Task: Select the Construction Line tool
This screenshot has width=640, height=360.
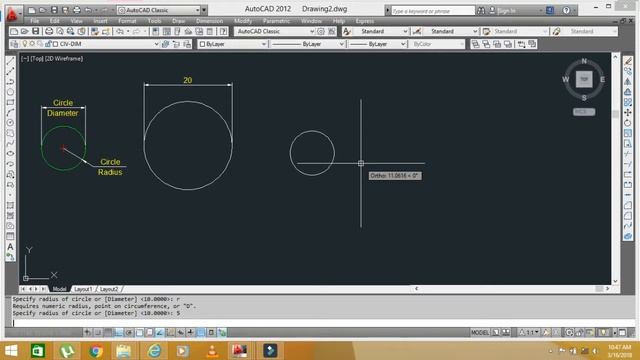Action: click(x=10, y=71)
